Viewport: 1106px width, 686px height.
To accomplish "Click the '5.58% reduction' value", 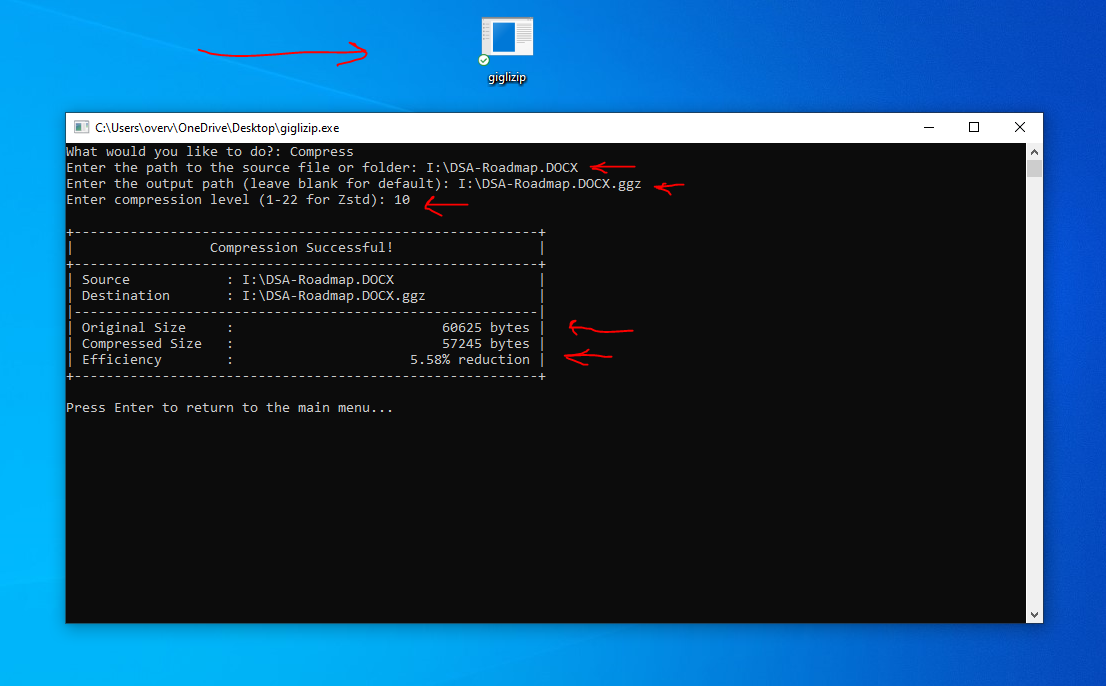I will (x=470, y=360).
